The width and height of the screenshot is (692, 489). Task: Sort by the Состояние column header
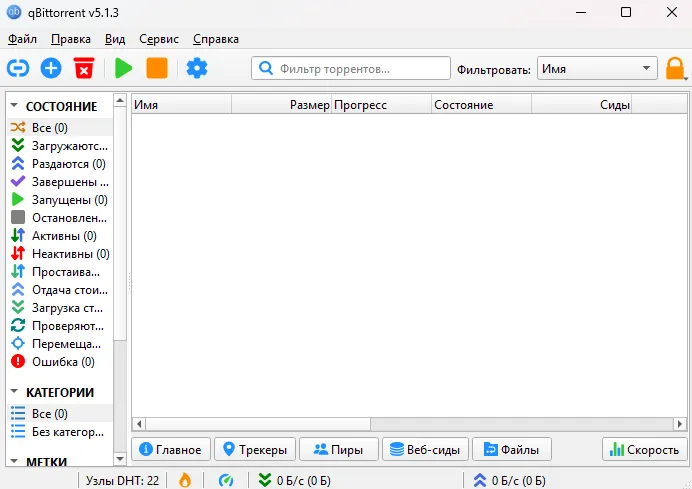pos(481,105)
